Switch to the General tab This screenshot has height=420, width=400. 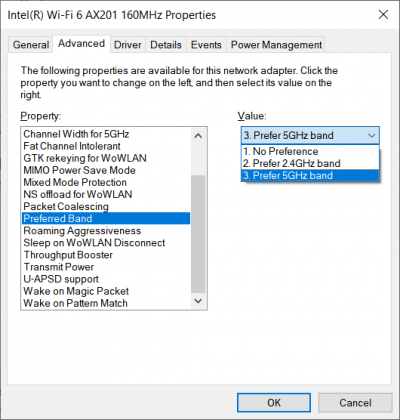pyautogui.click(x=31, y=45)
